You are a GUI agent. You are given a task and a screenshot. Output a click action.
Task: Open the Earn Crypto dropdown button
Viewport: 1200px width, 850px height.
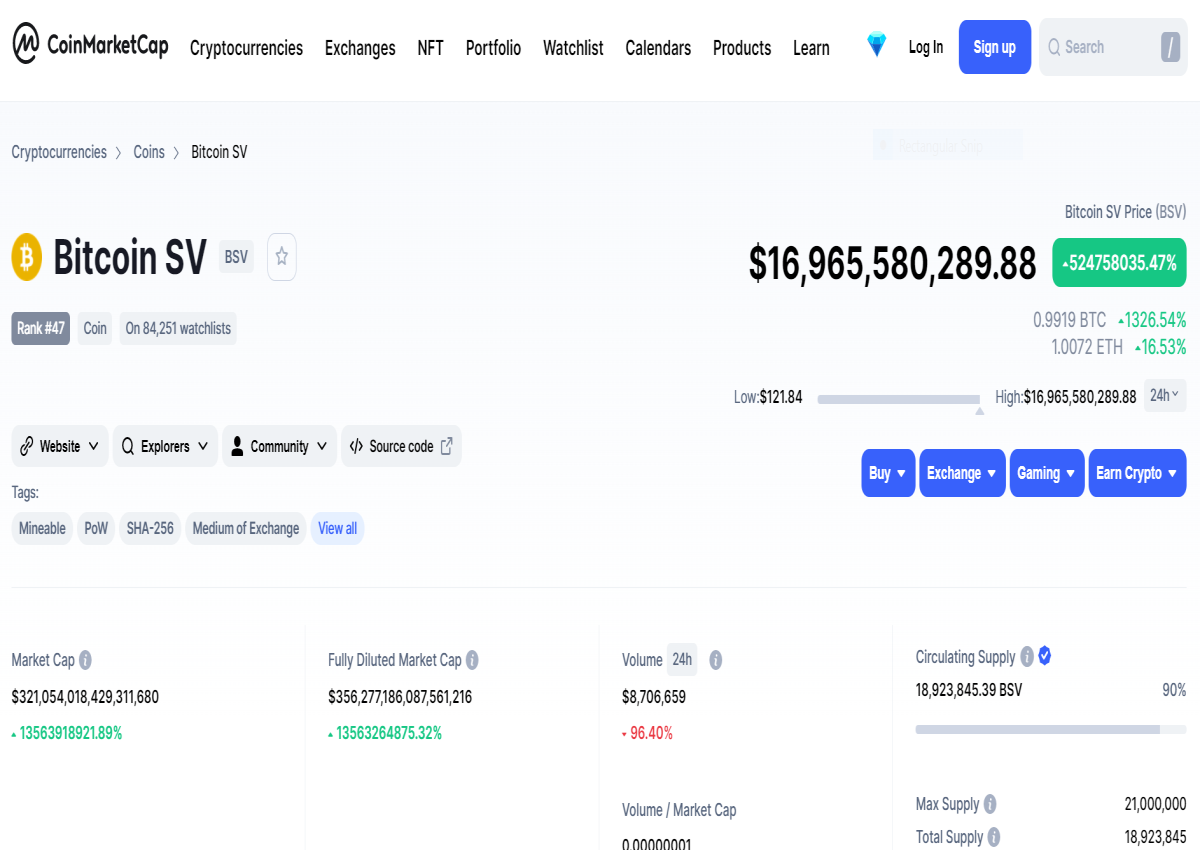pyautogui.click(x=1137, y=473)
